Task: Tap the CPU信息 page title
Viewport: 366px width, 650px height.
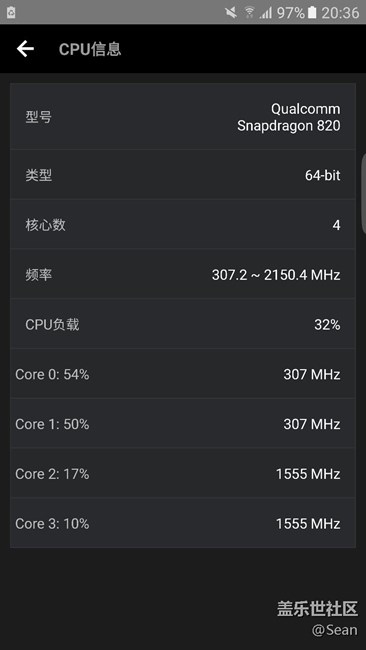Action: 90,49
